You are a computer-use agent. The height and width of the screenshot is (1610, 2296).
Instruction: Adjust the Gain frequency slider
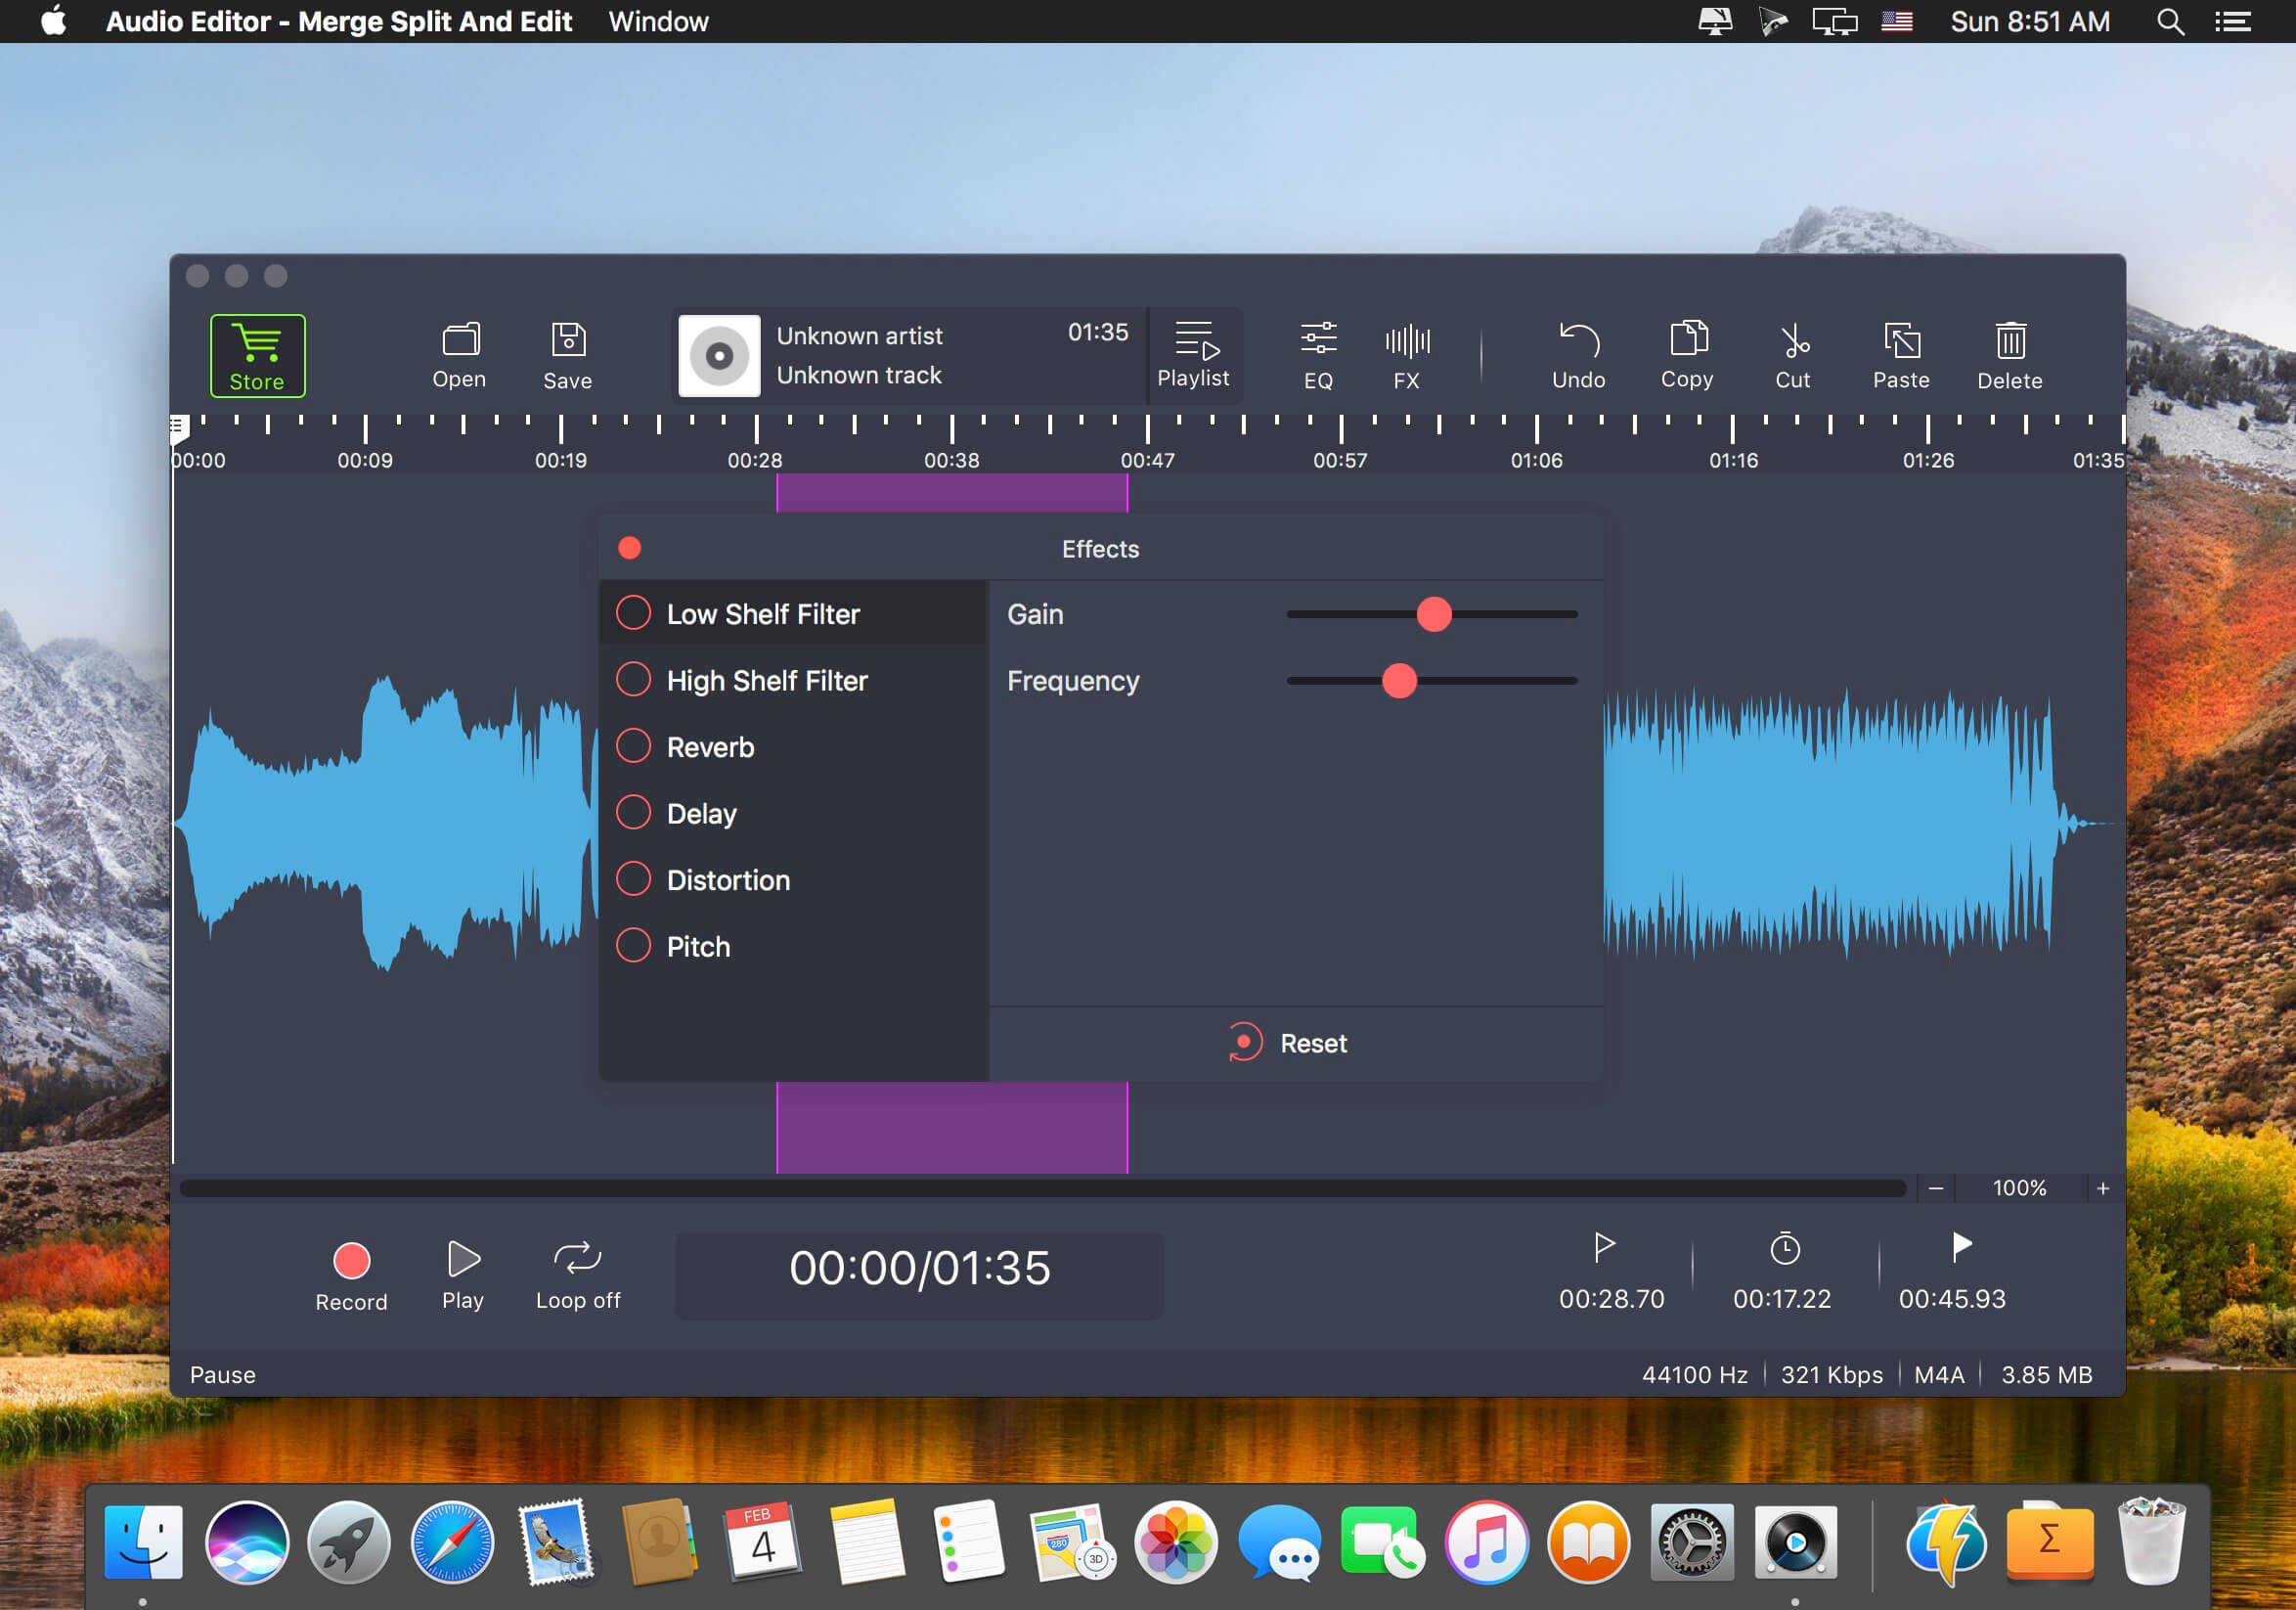pos(1433,614)
